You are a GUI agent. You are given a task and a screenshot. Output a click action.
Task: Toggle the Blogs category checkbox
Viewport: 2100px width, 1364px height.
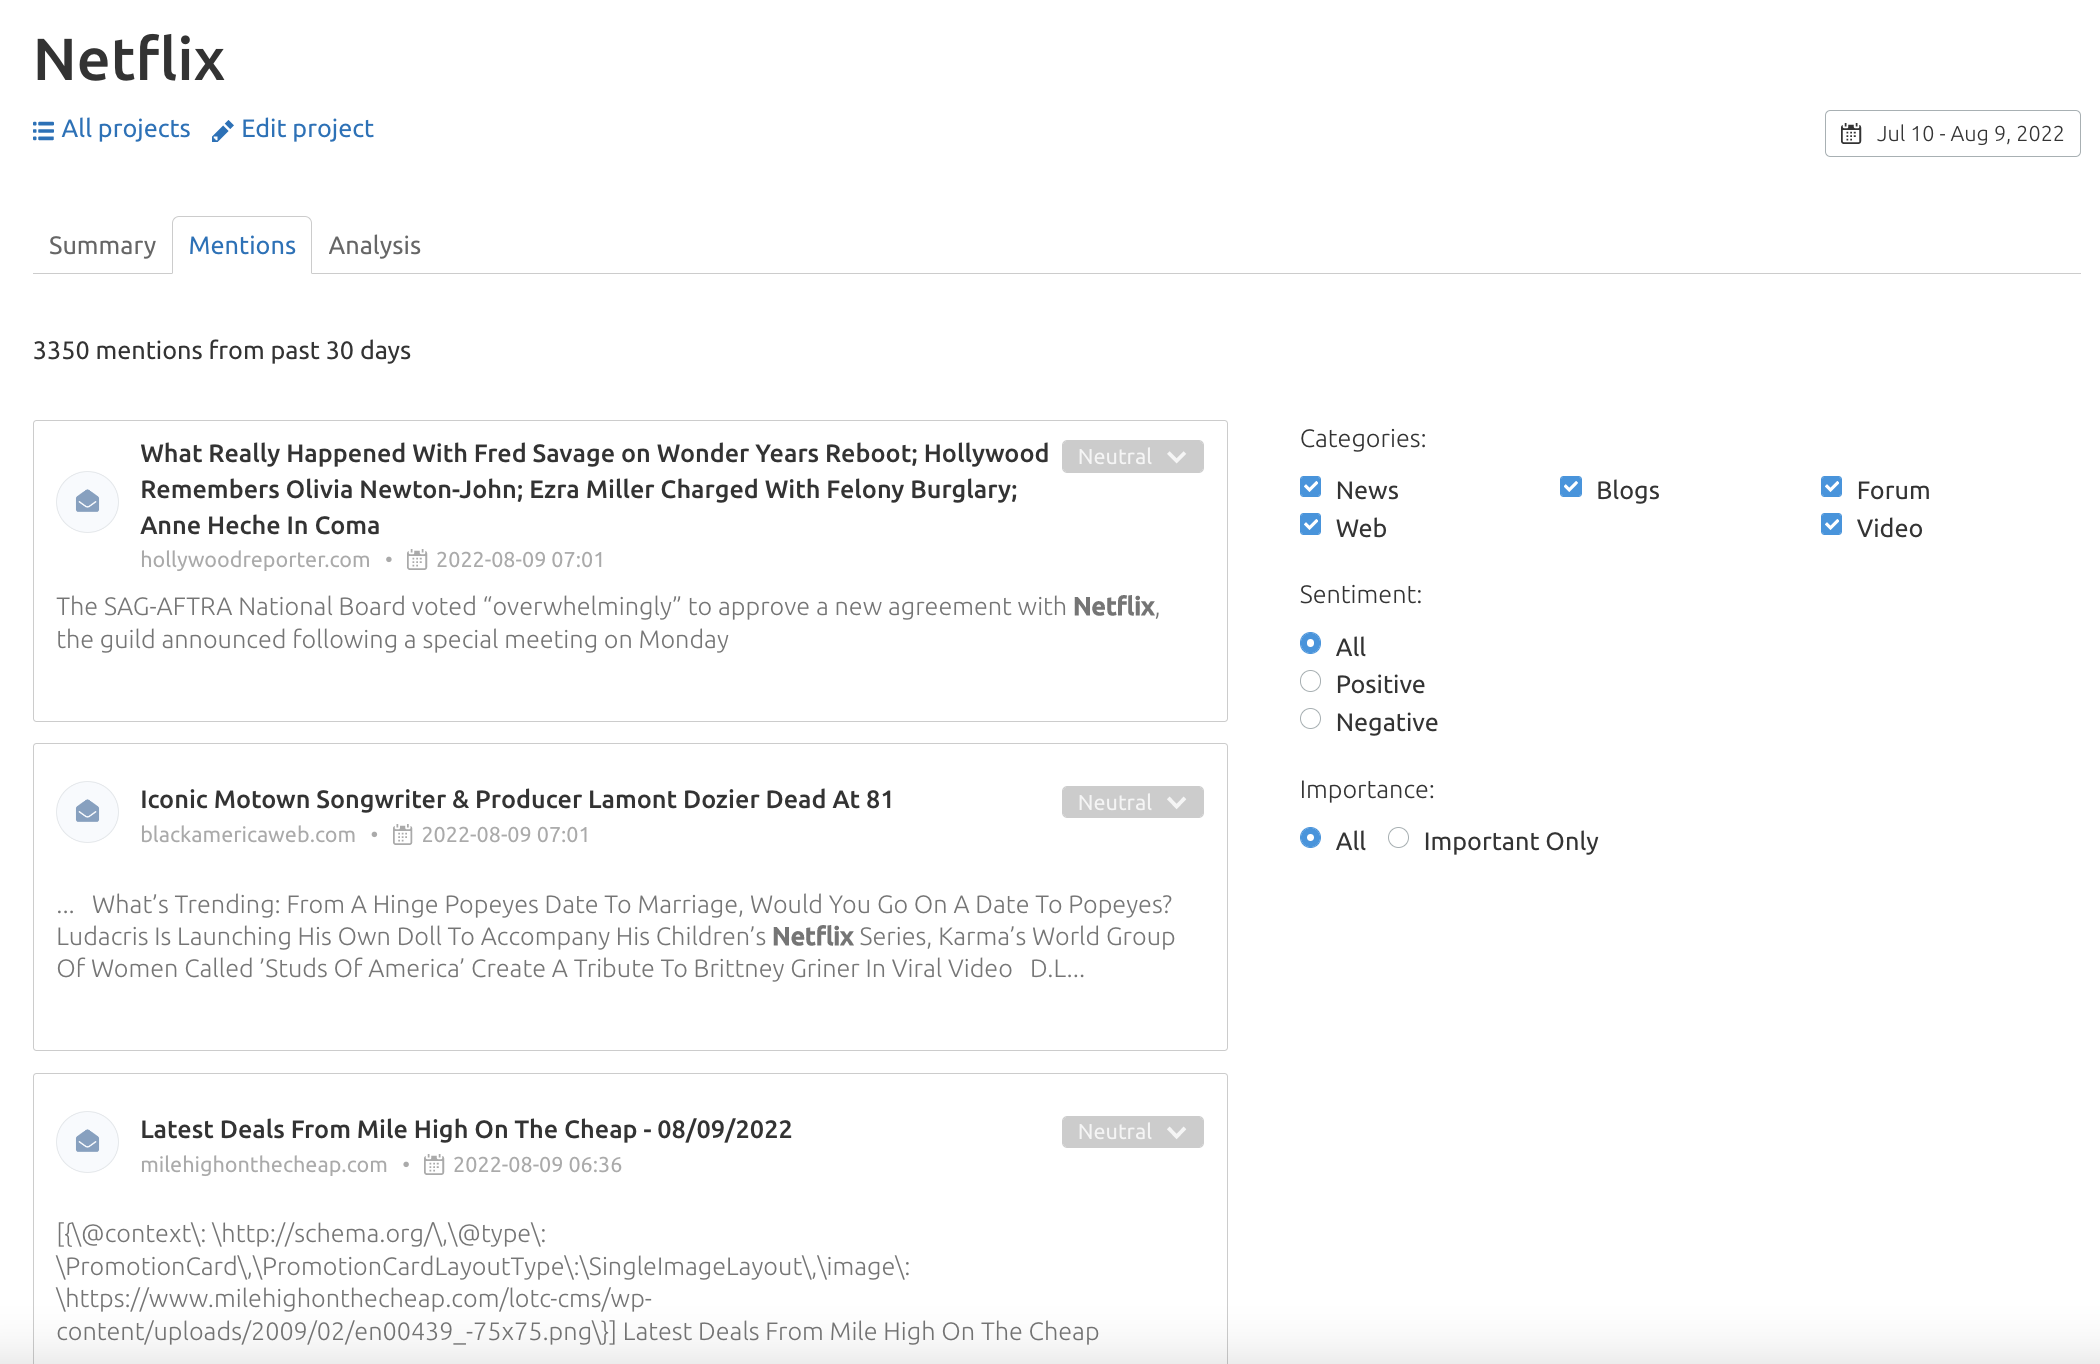point(1569,488)
